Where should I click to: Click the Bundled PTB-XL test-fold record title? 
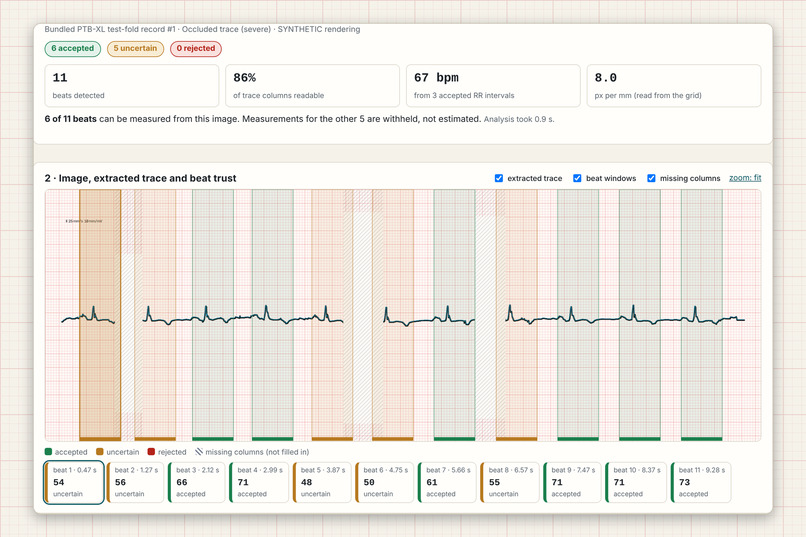[202, 29]
